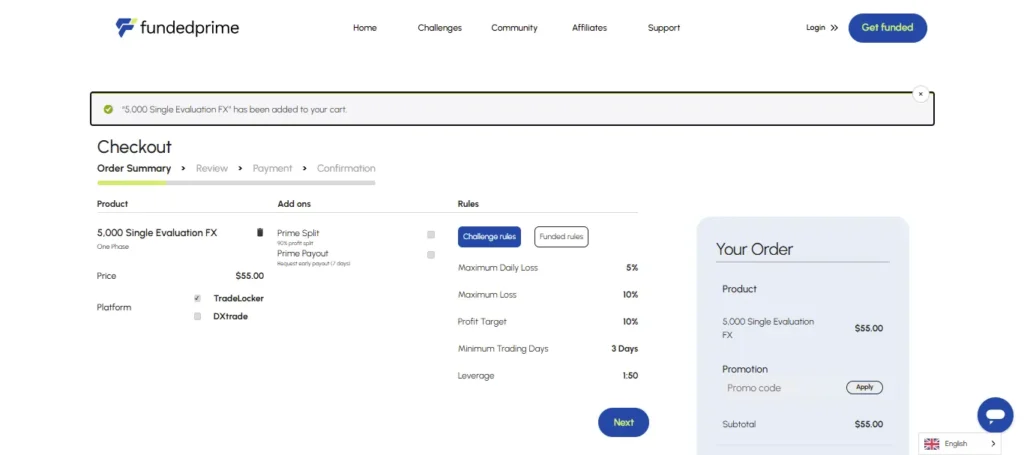The image size is (1024, 455).
Task: Open the Support menu item
Action: [664, 28]
